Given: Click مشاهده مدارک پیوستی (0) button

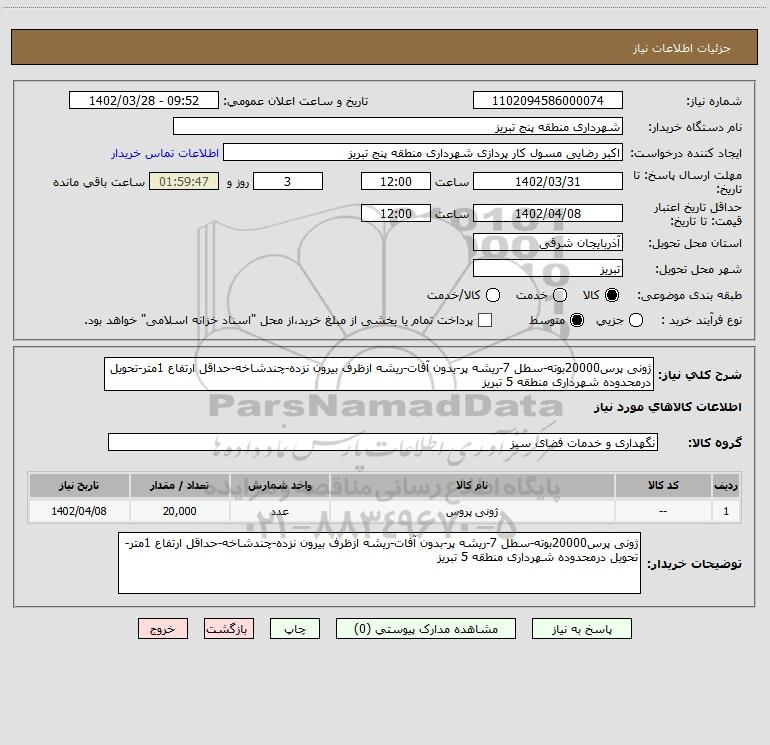Looking at the screenshot, I should click(426, 629).
